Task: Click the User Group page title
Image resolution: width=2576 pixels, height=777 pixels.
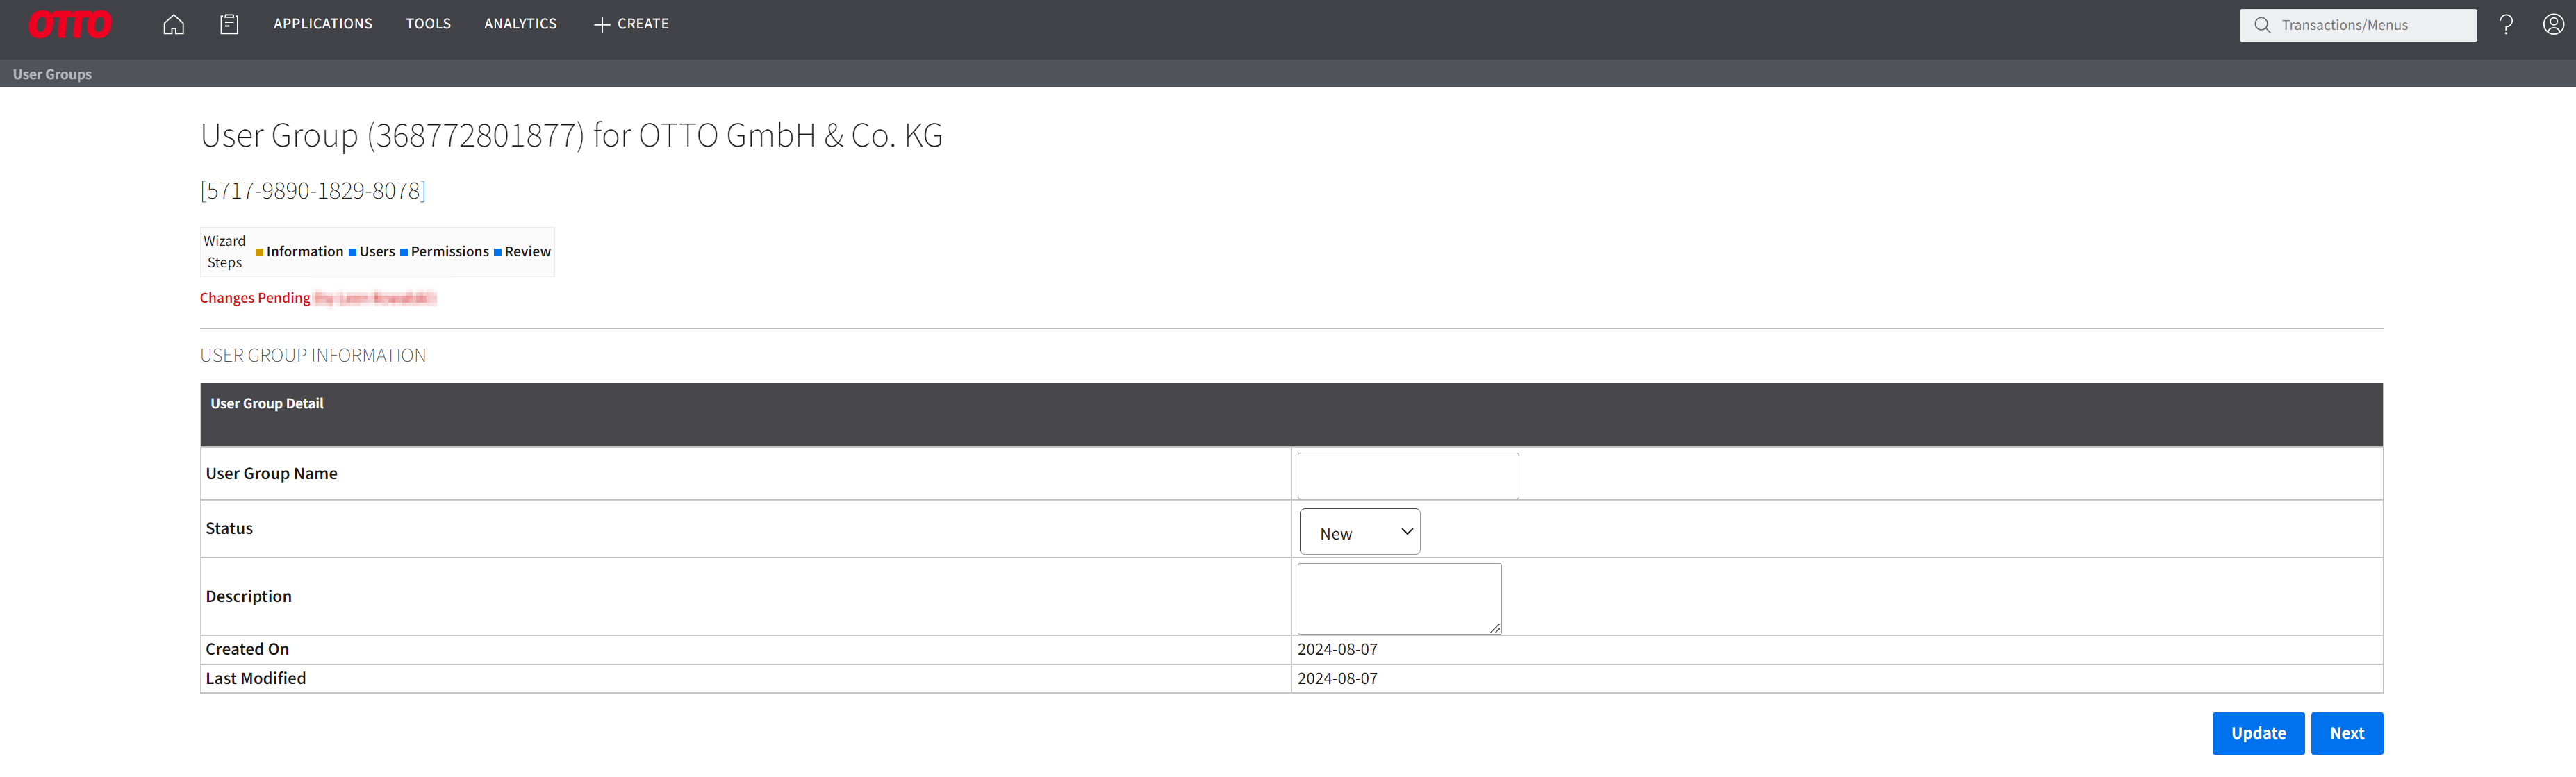Action: (571, 136)
